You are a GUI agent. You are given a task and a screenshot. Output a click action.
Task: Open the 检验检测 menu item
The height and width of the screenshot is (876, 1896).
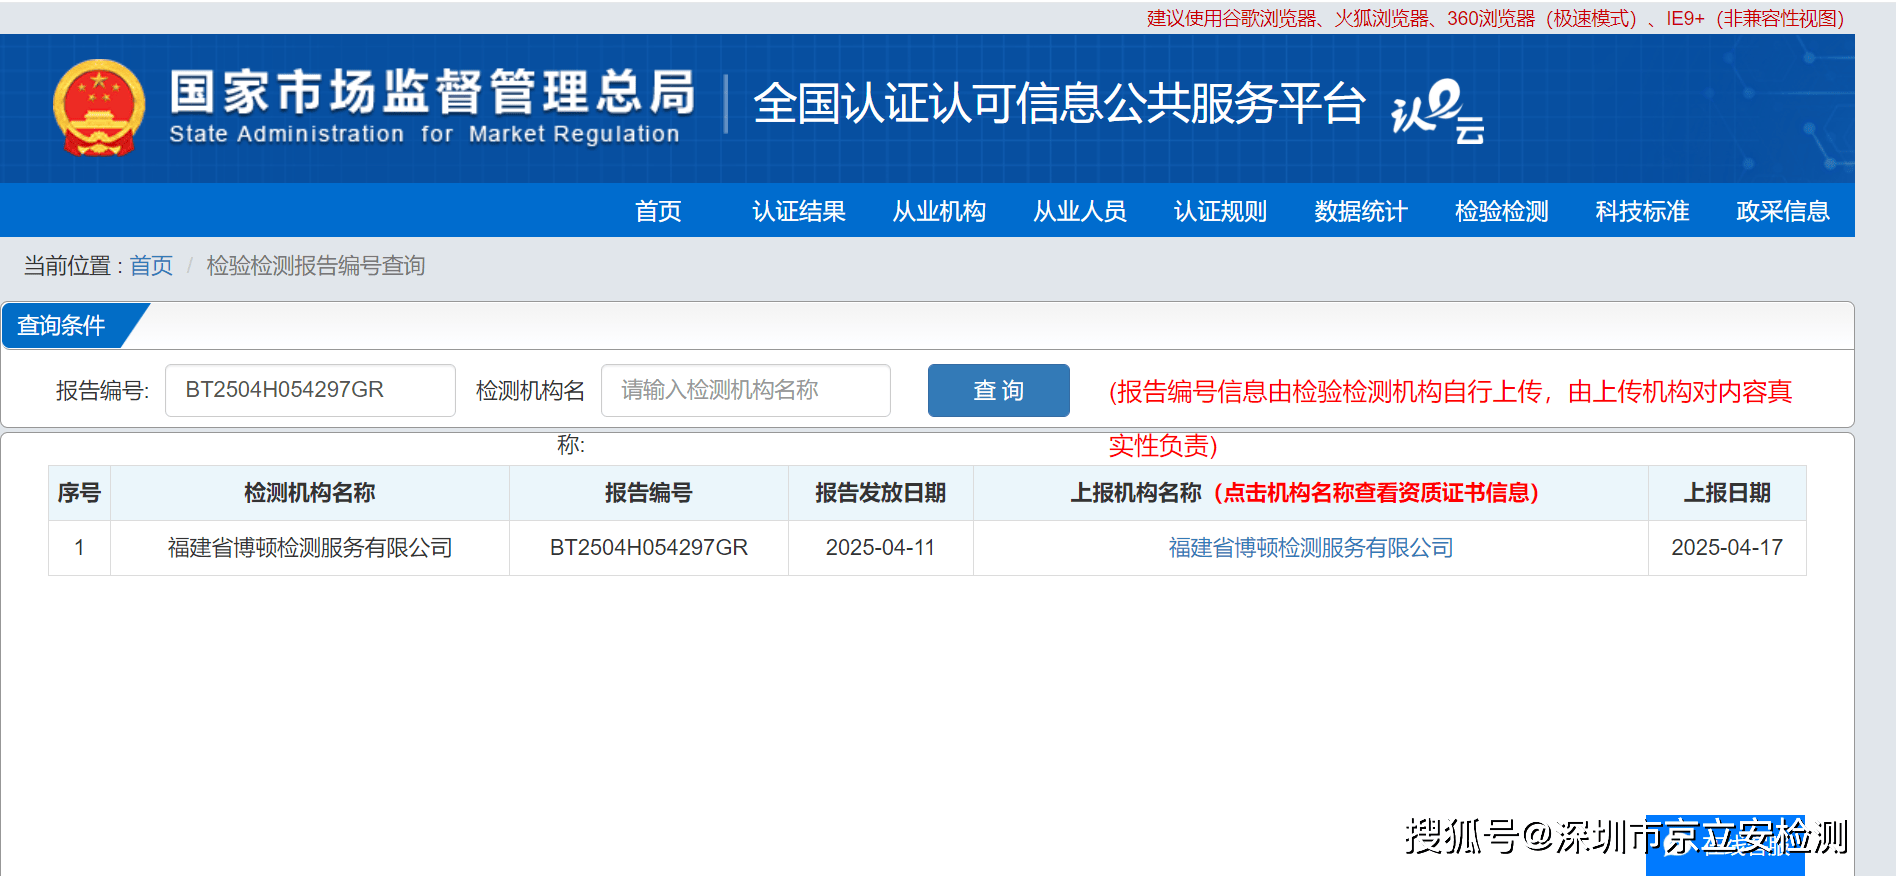pyautogui.click(x=1502, y=211)
